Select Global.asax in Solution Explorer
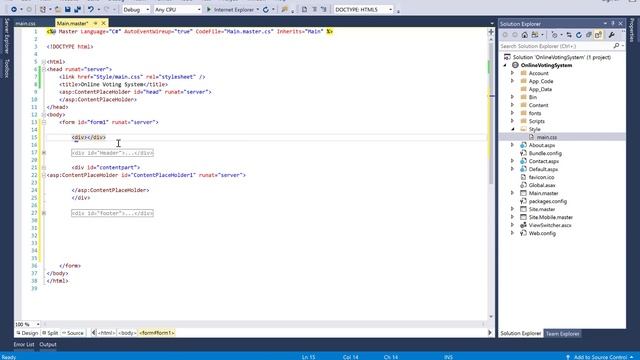The width and height of the screenshot is (640, 360). (x=542, y=185)
